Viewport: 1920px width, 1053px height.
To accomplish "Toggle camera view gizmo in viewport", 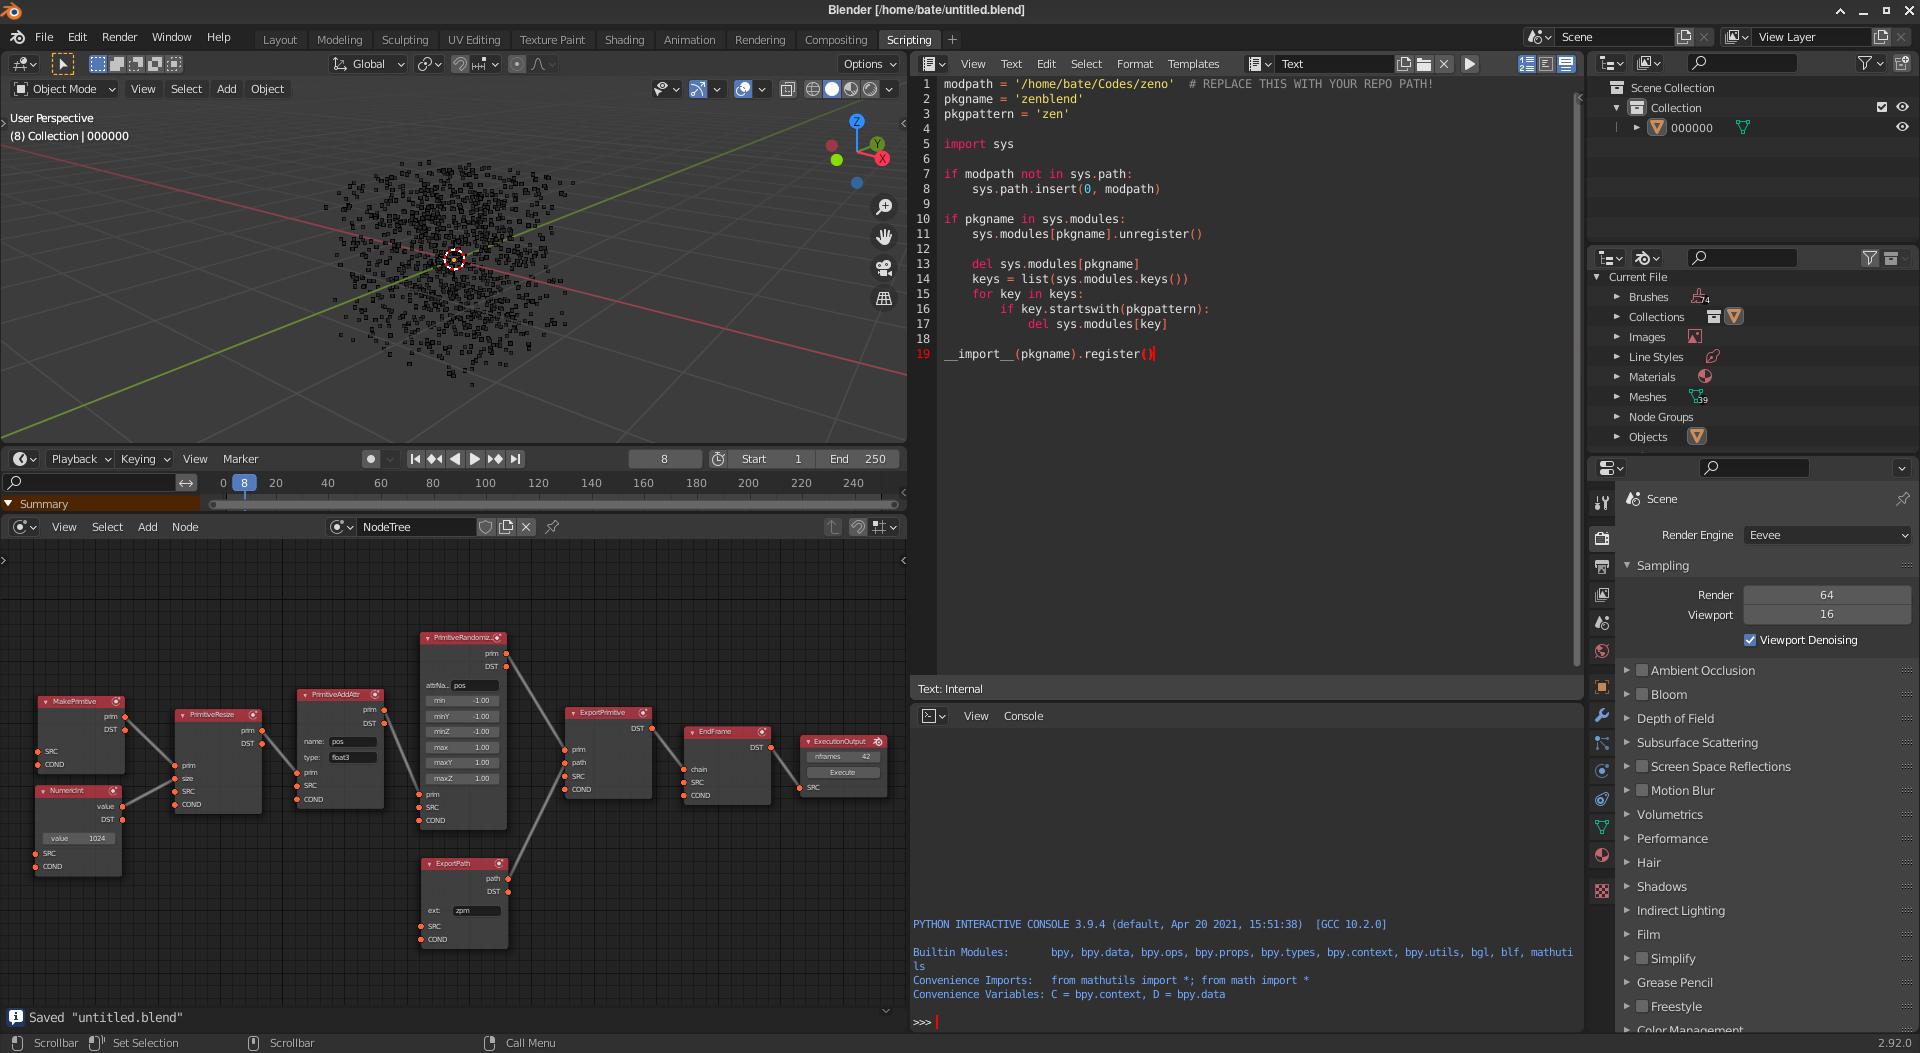I will [x=884, y=268].
